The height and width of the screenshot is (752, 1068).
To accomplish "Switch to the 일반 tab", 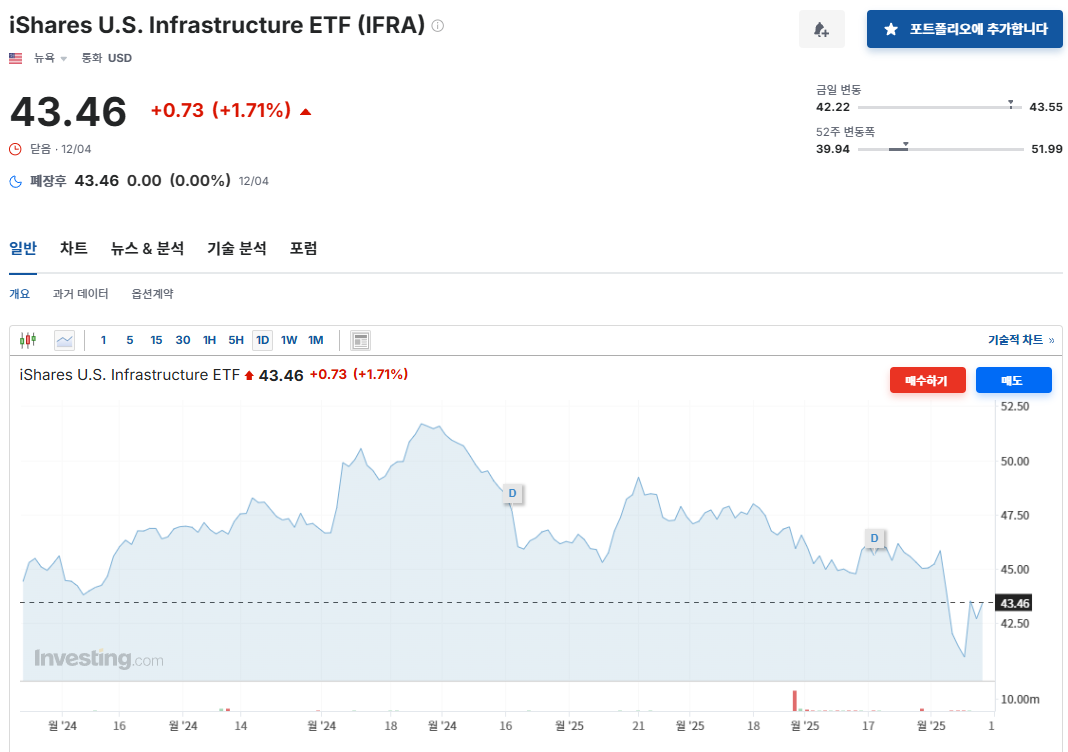I will click(22, 249).
